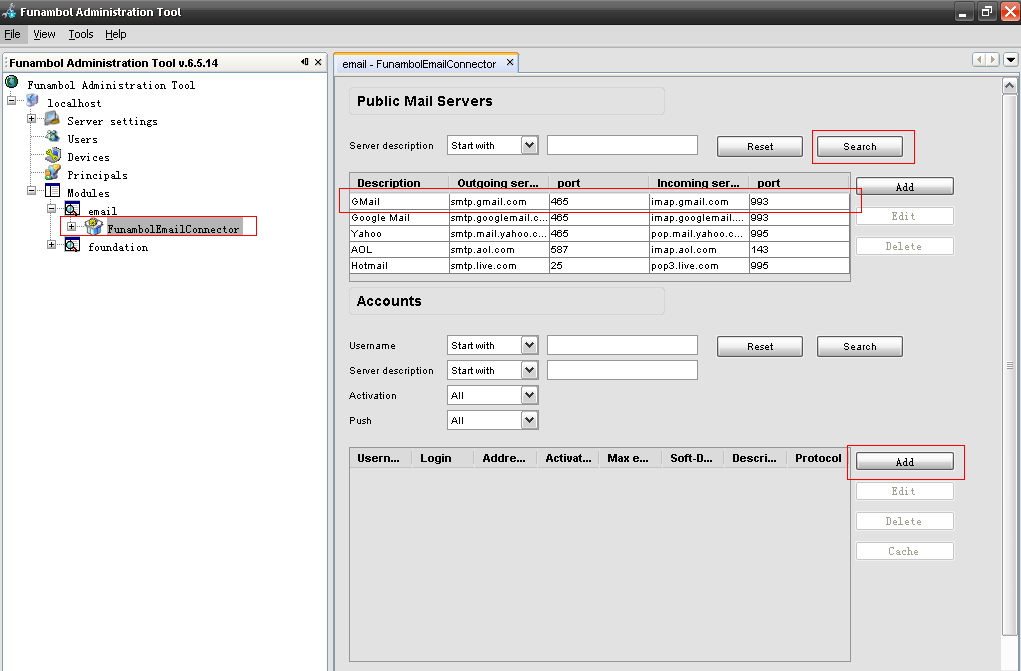This screenshot has width=1021, height=671.
Task: Open the Username 'Start with' dropdown
Action: 529,345
